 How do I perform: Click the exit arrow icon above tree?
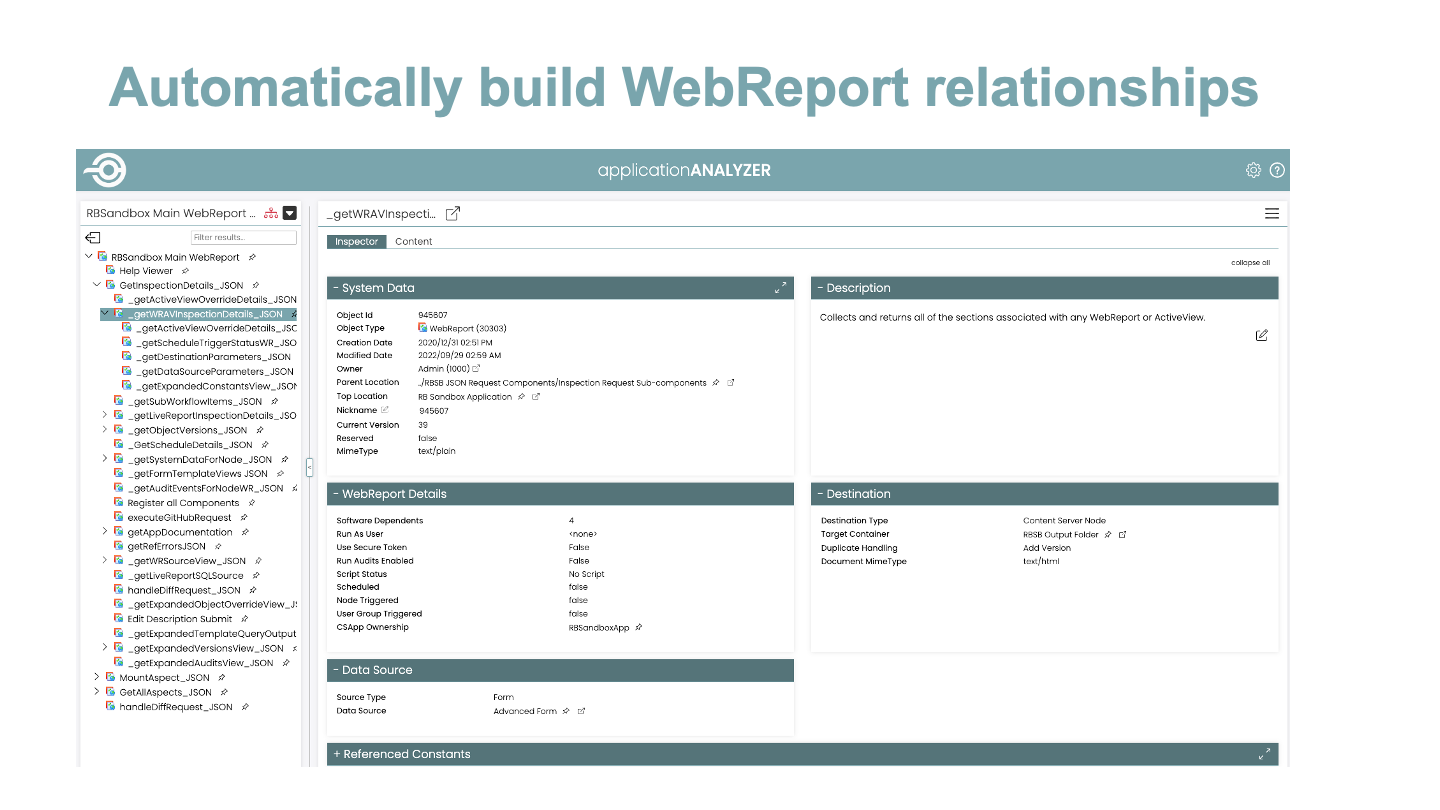(92, 238)
